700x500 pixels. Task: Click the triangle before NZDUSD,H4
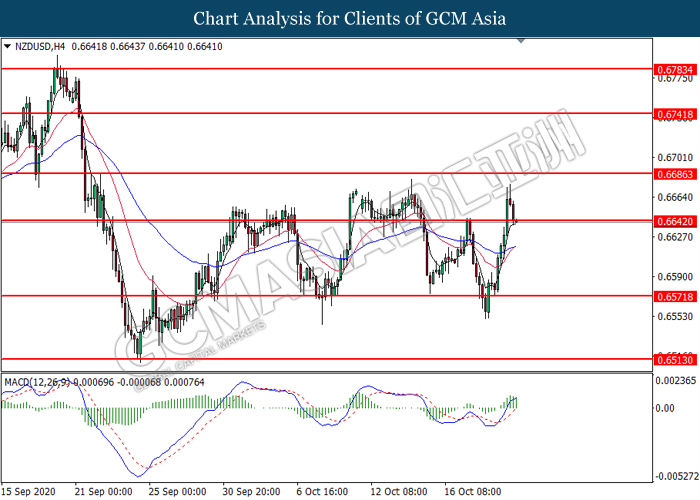(x=7, y=46)
